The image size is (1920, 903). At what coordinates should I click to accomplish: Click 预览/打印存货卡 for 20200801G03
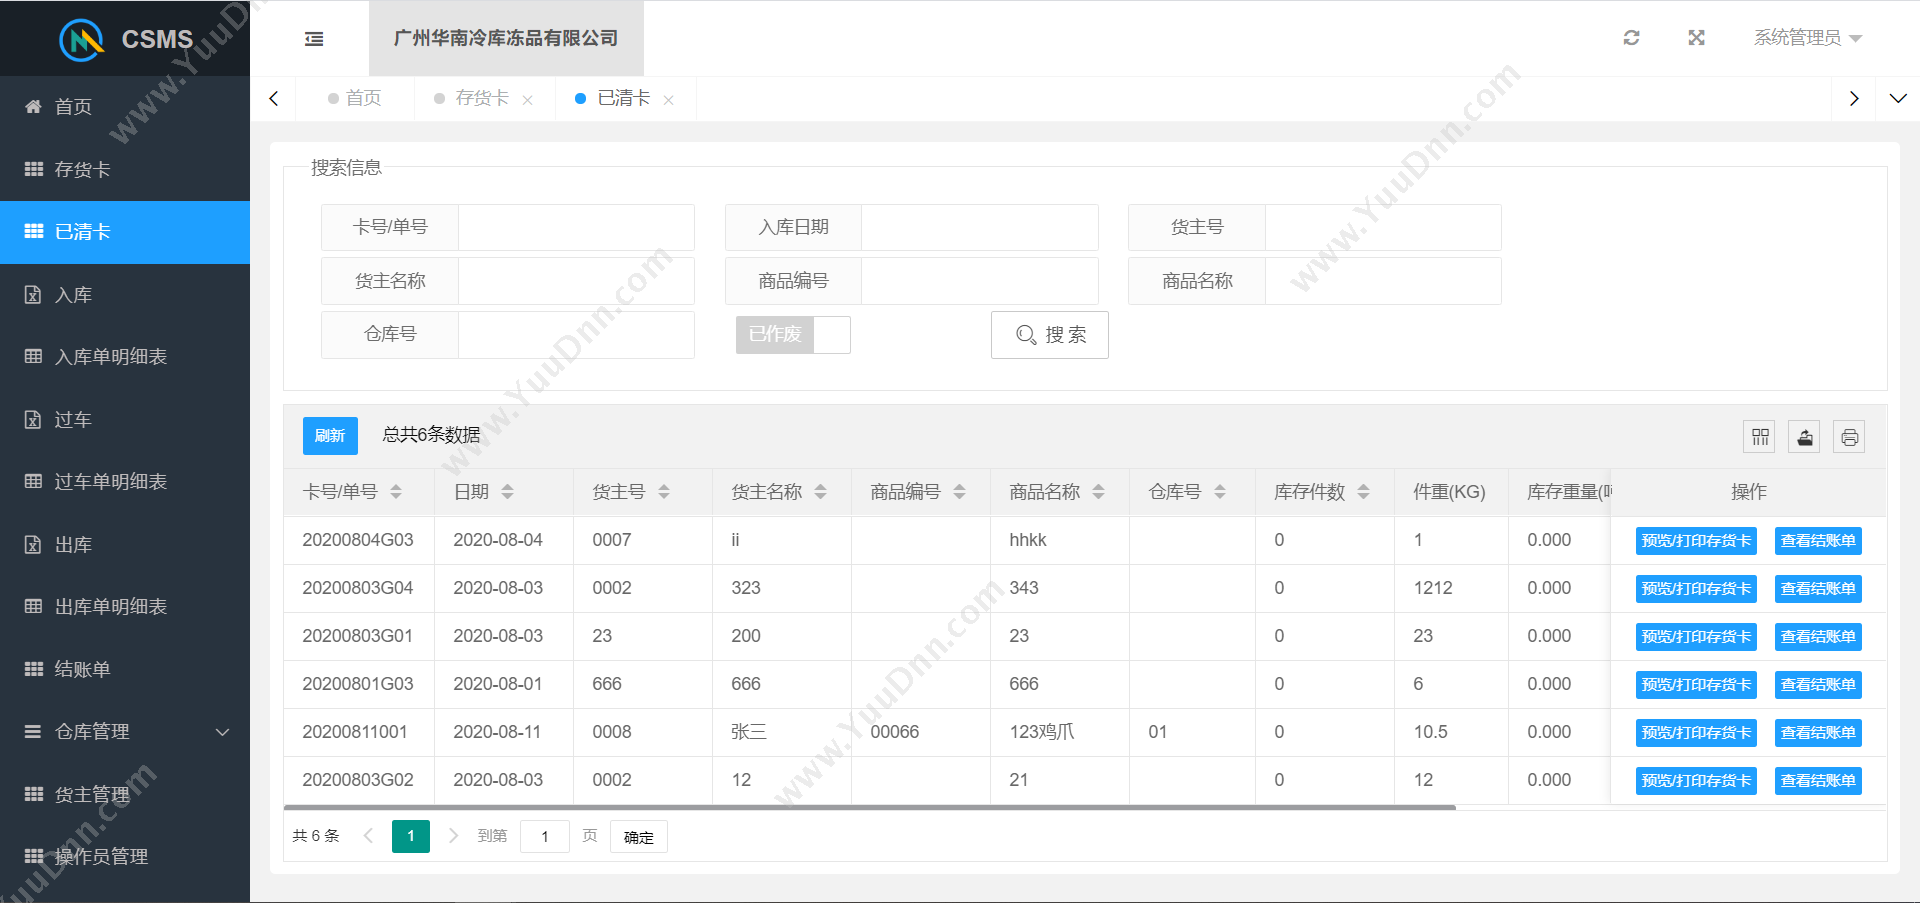(x=1696, y=685)
